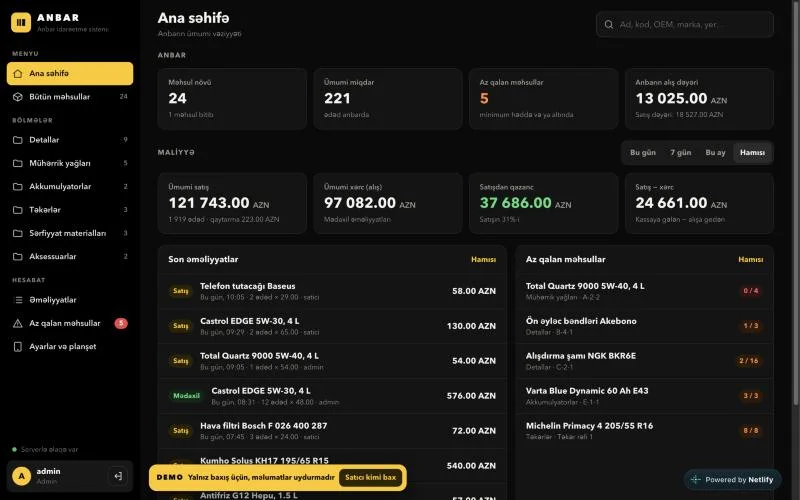Click the Az qalan məhsullar 5 card
Viewport: 800px width, 500px height.
(x=543, y=99)
